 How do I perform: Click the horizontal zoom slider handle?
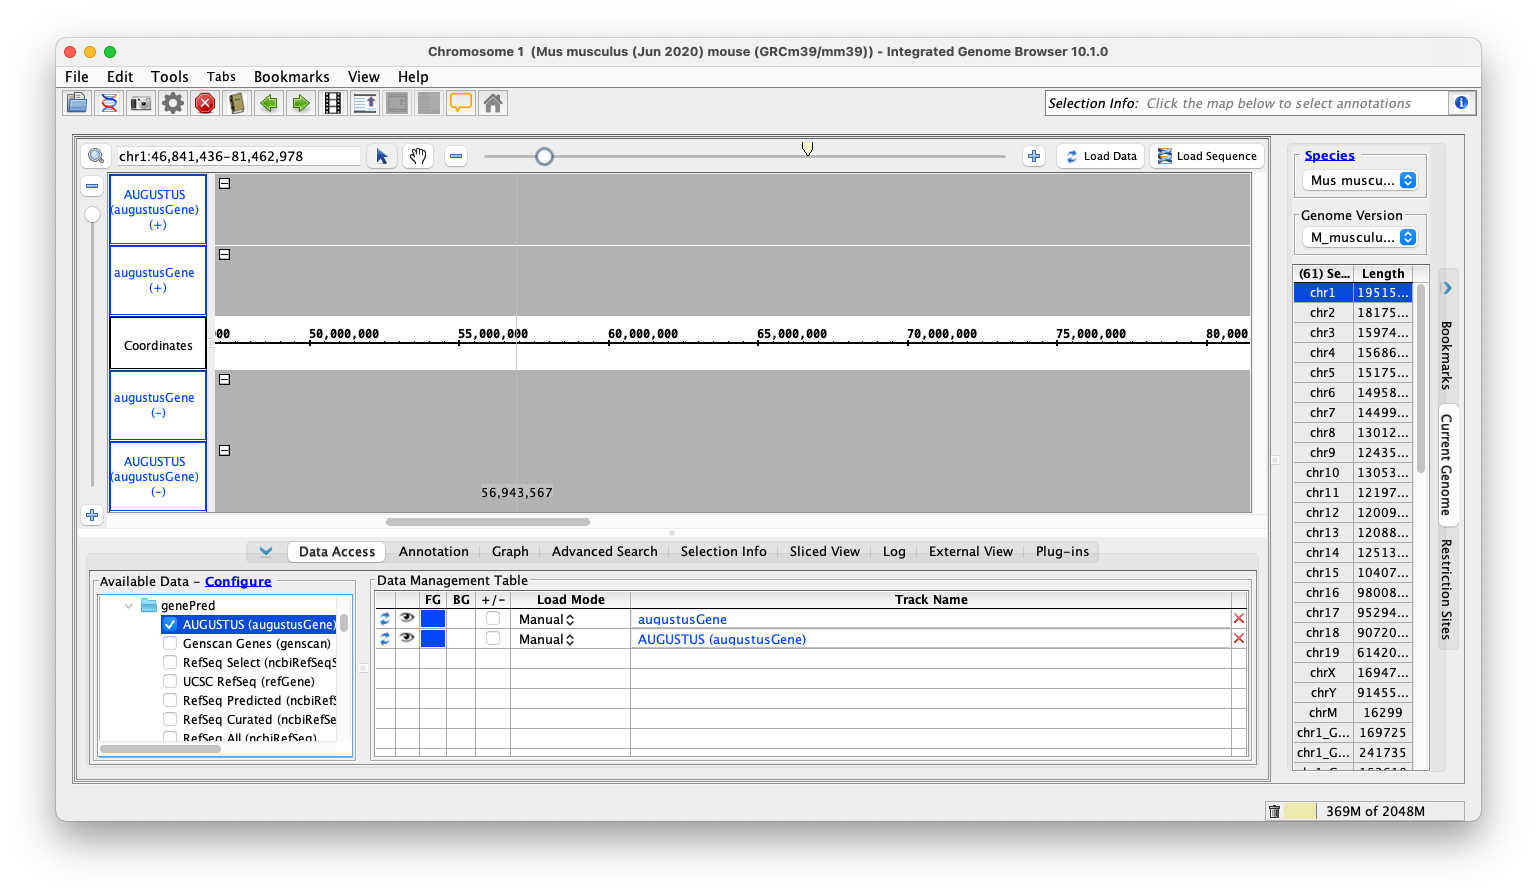544,156
